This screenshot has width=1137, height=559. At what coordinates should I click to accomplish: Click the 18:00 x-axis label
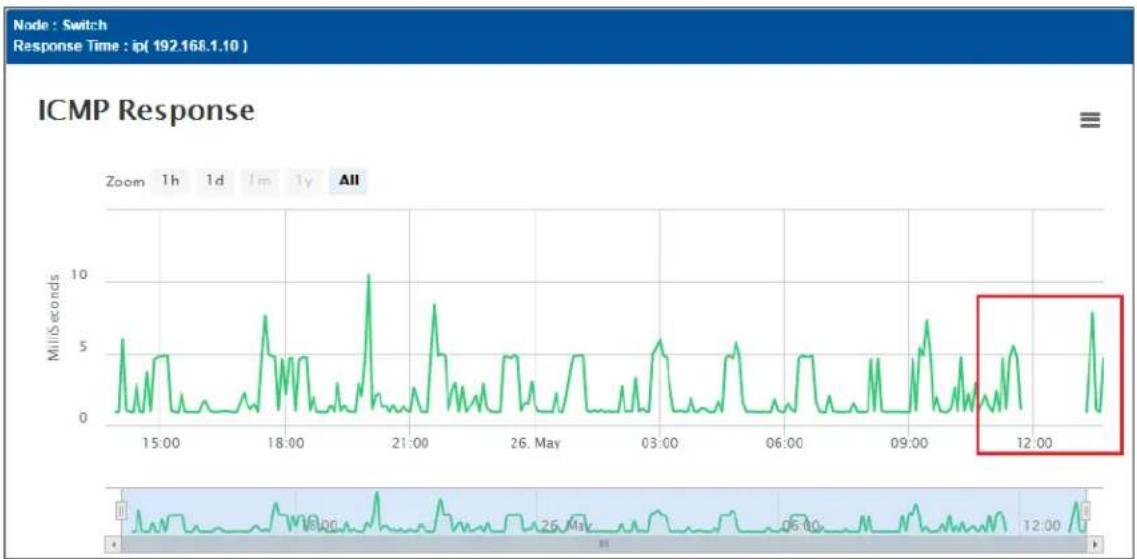[x=285, y=443]
